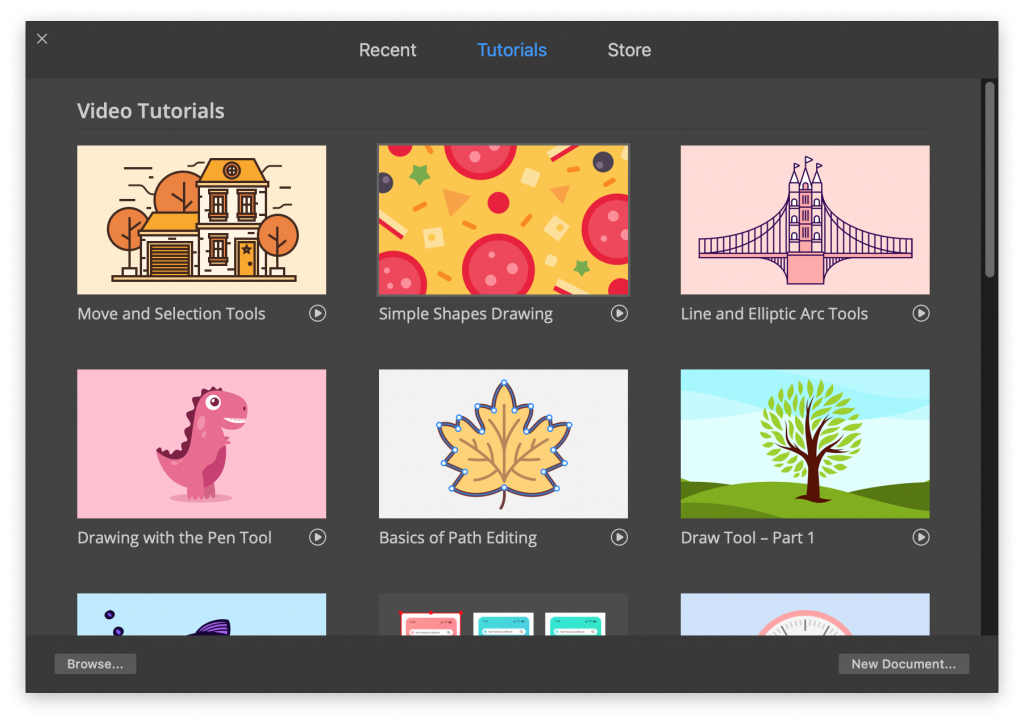Click the Basics of Path Editing title
The height and width of the screenshot is (723, 1024).
458,538
